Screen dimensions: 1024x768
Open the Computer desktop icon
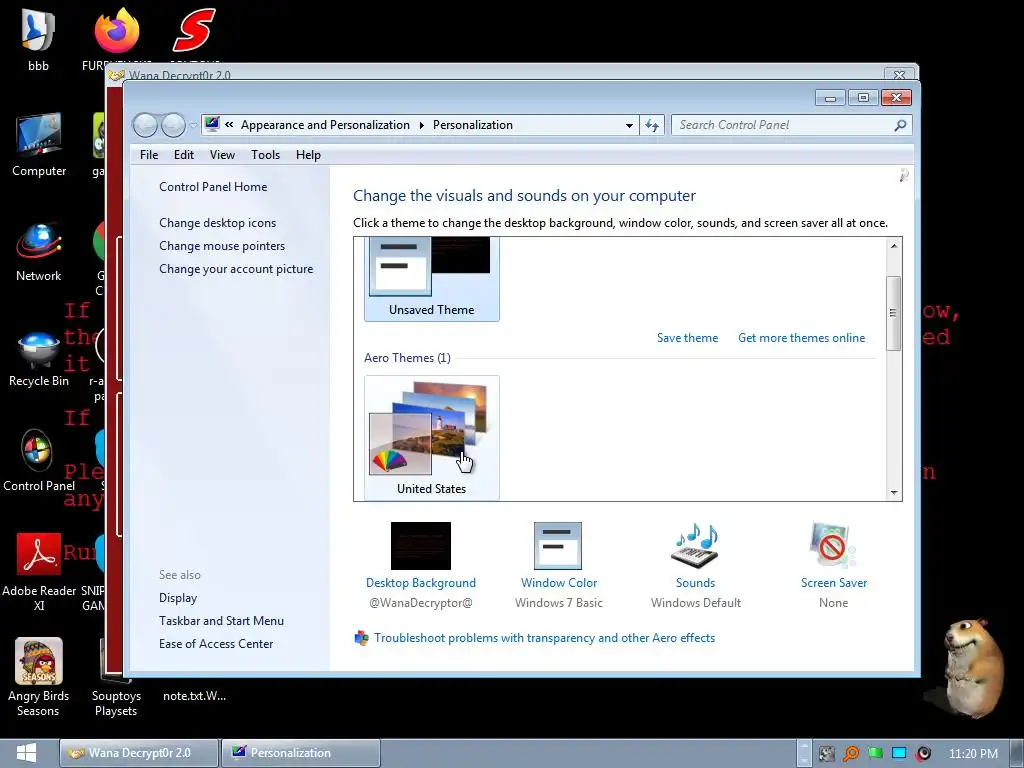pyautogui.click(x=39, y=145)
